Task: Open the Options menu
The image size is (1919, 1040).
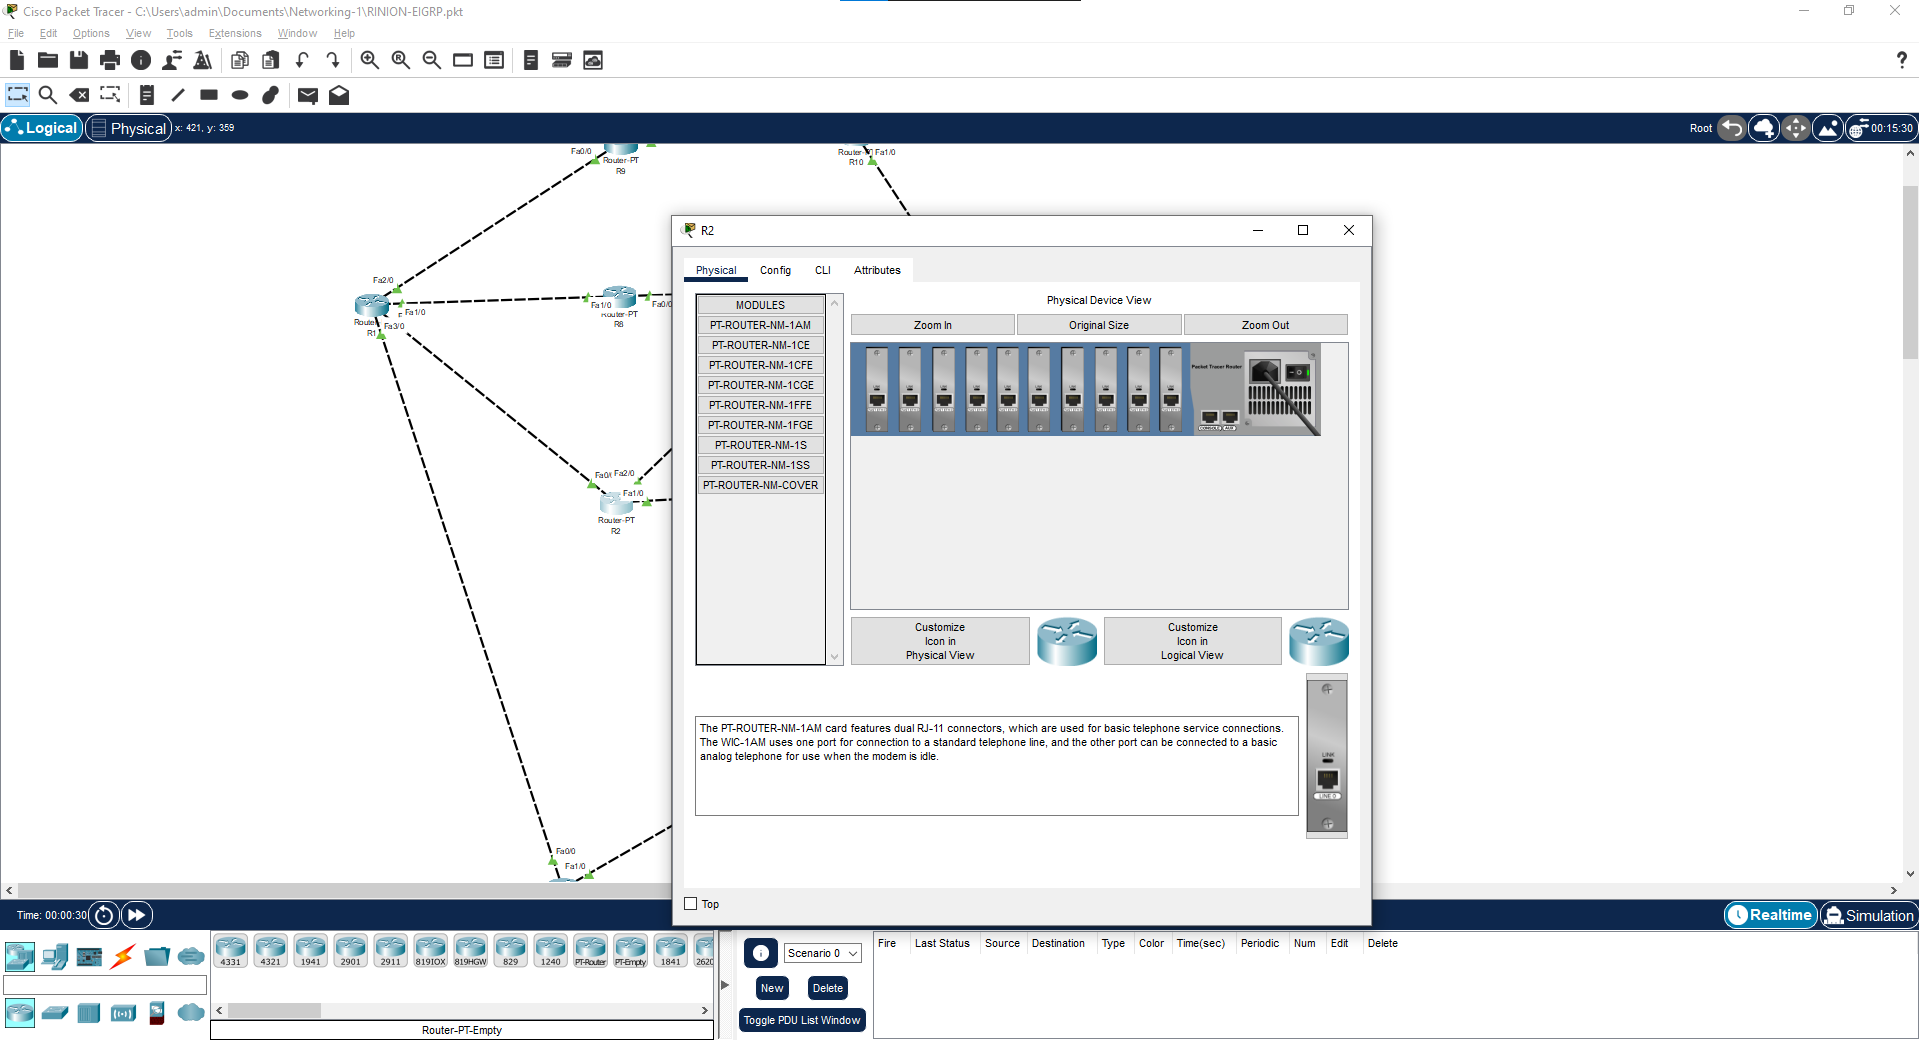Action: (91, 33)
